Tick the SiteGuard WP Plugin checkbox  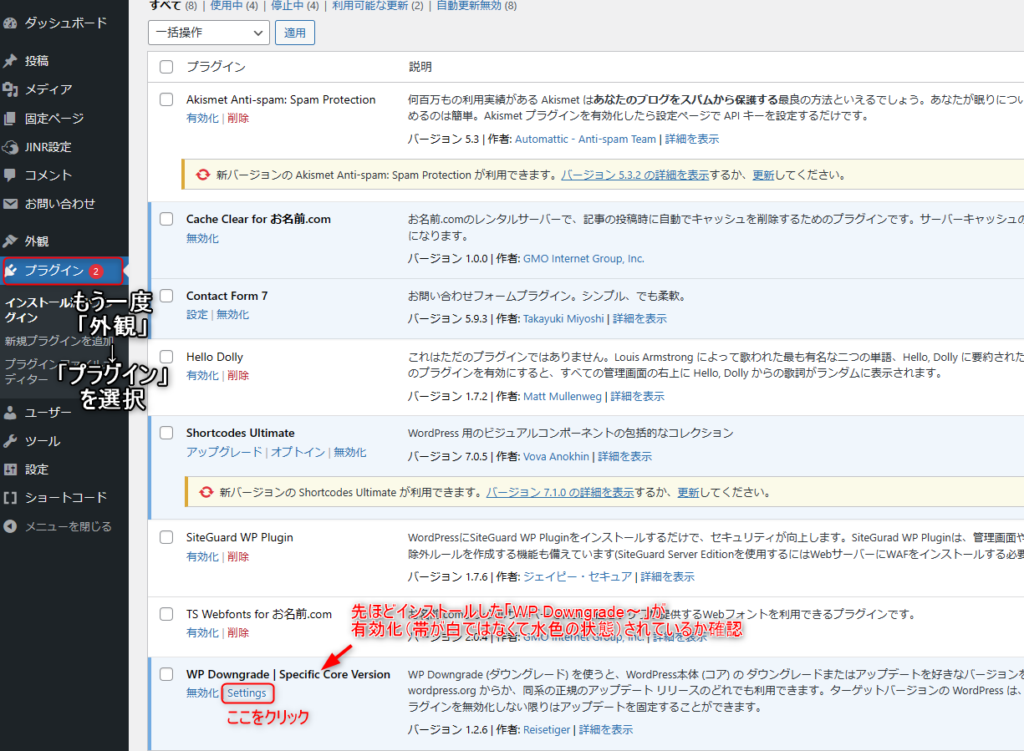[x=167, y=537]
